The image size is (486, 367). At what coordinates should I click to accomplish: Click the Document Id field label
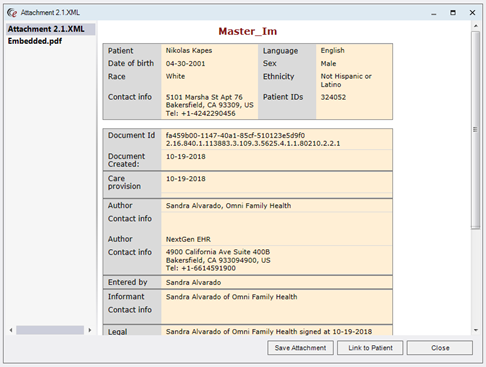tap(131, 135)
